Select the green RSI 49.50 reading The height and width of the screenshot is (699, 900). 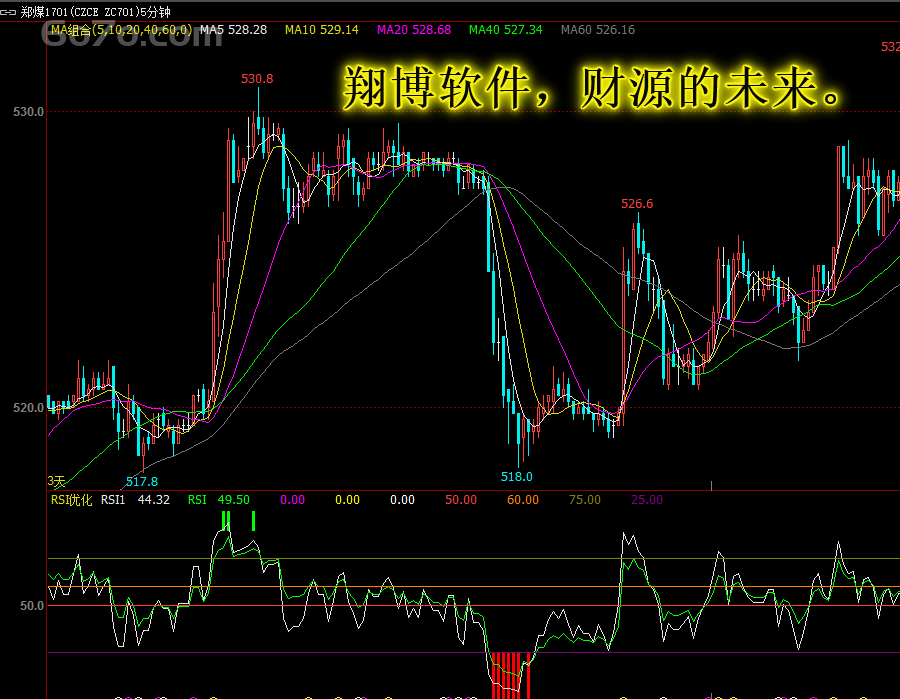[x=219, y=500]
